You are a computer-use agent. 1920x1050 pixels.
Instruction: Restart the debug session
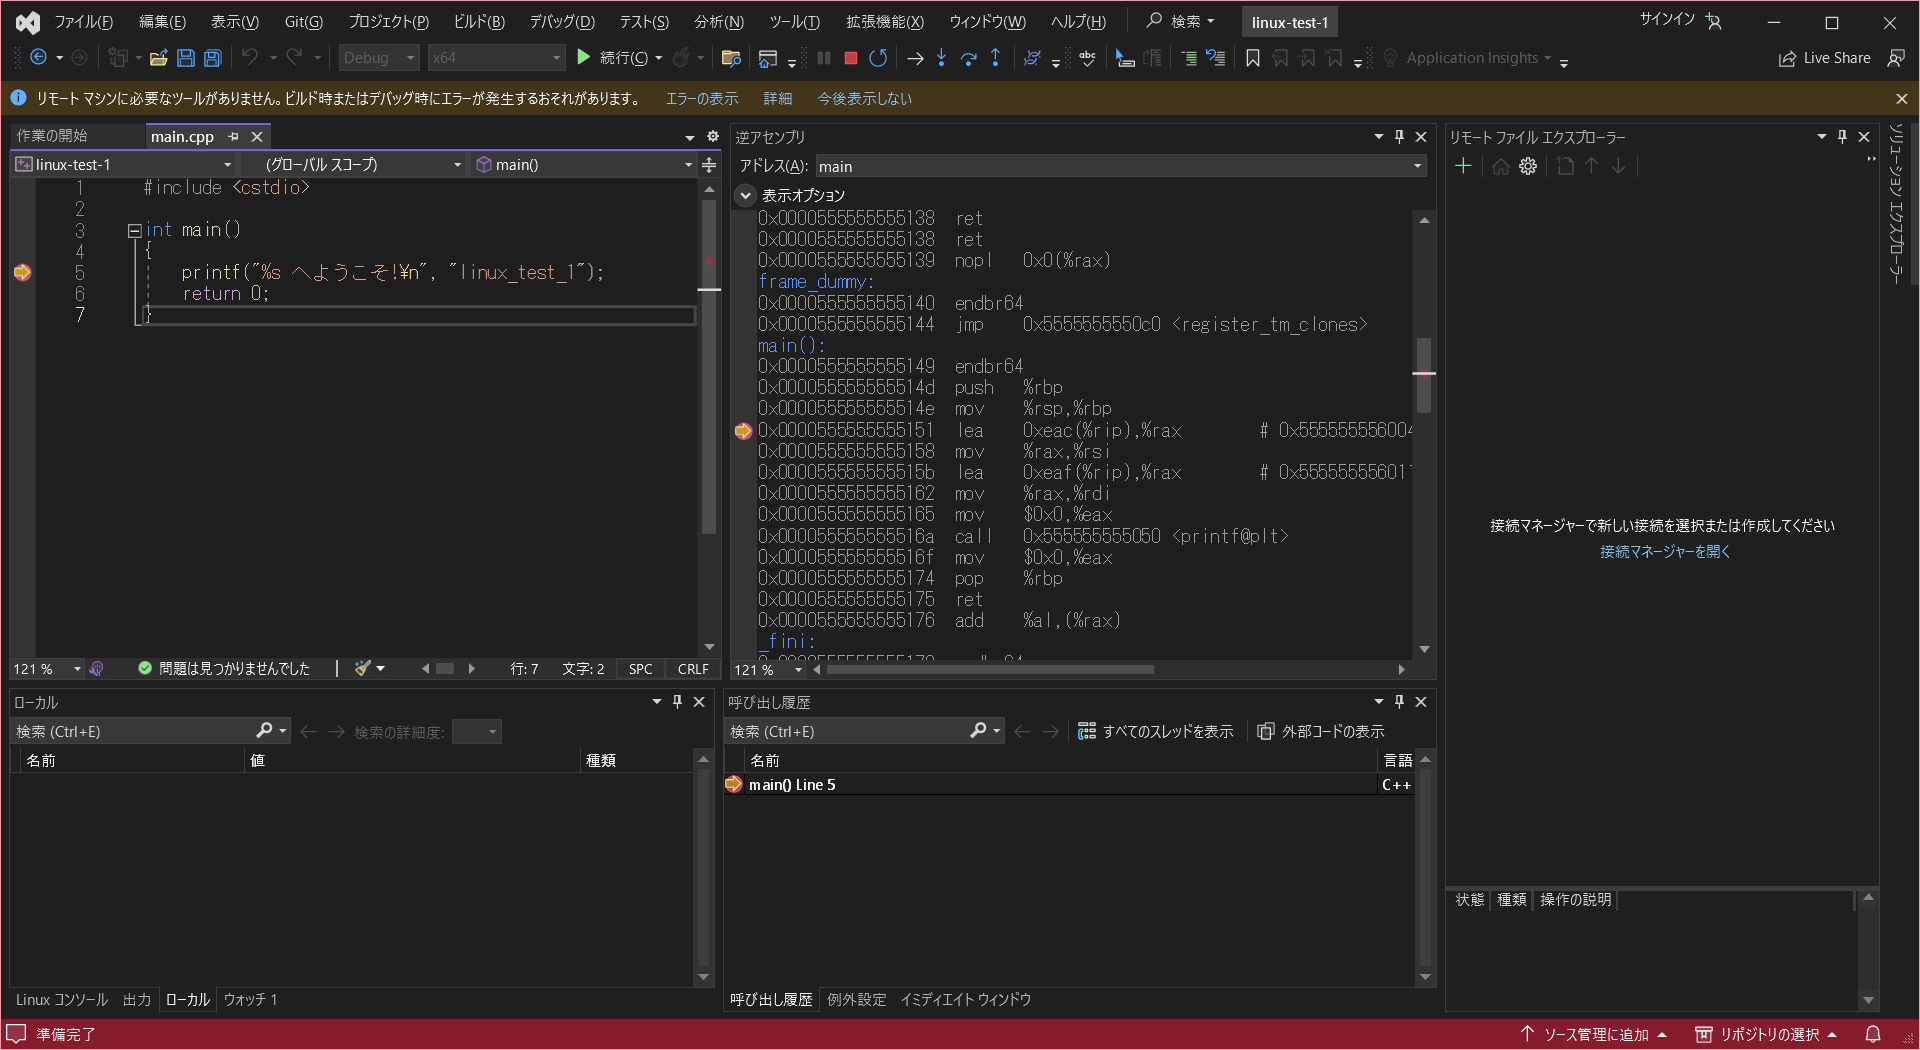point(878,58)
